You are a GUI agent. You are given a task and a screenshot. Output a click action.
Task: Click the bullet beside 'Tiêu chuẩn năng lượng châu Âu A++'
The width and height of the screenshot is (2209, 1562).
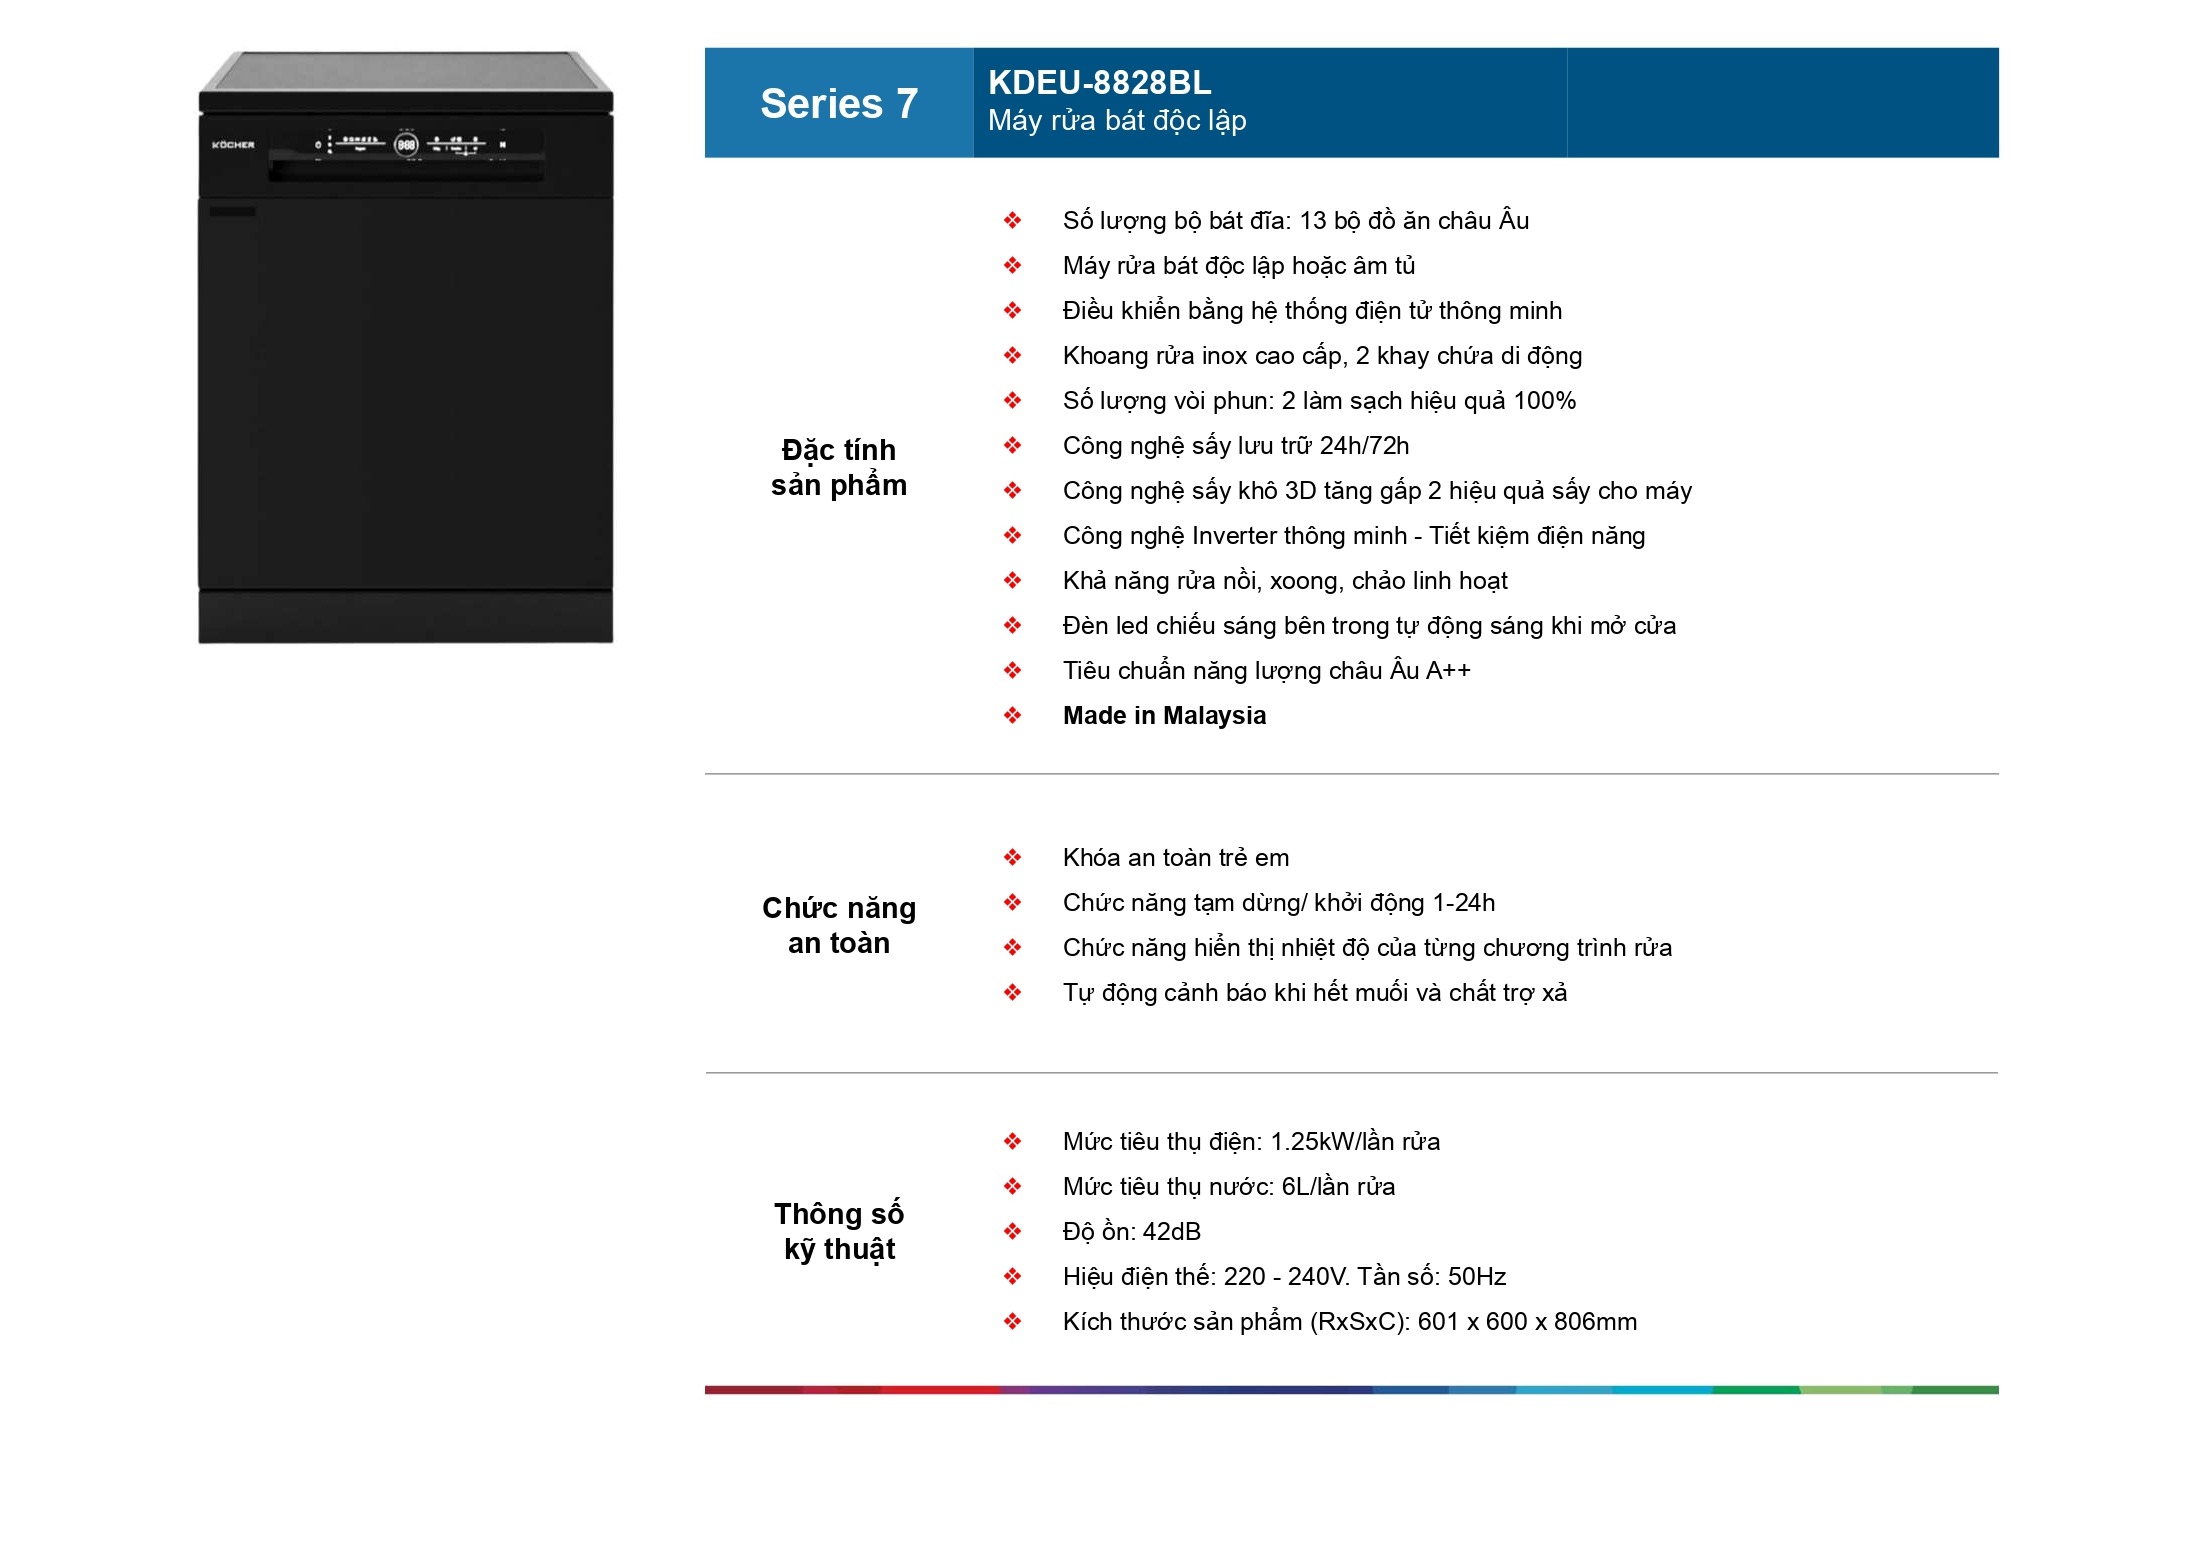[1012, 671]
